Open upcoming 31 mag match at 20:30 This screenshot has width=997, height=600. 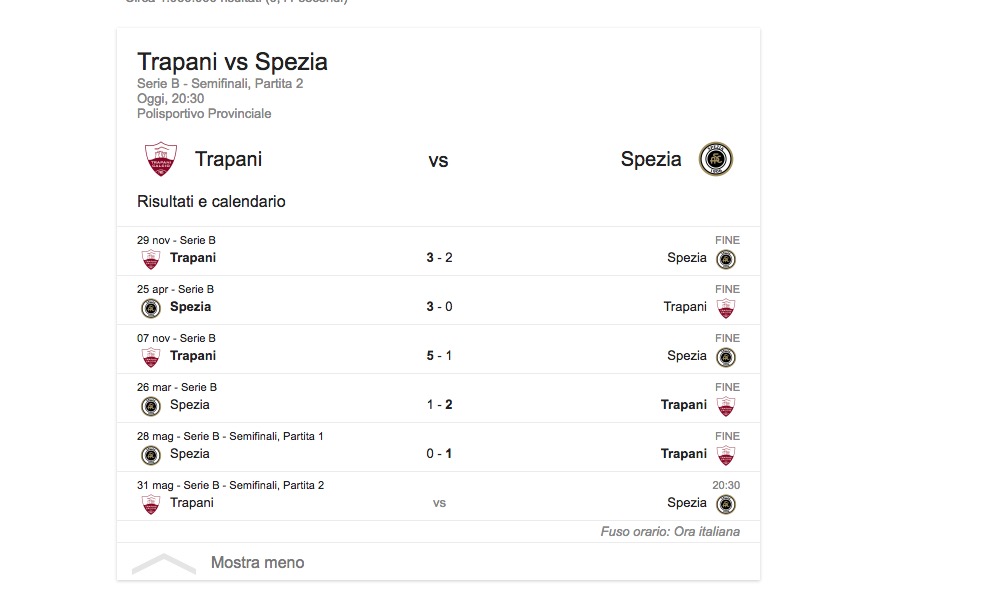(439, 503)
